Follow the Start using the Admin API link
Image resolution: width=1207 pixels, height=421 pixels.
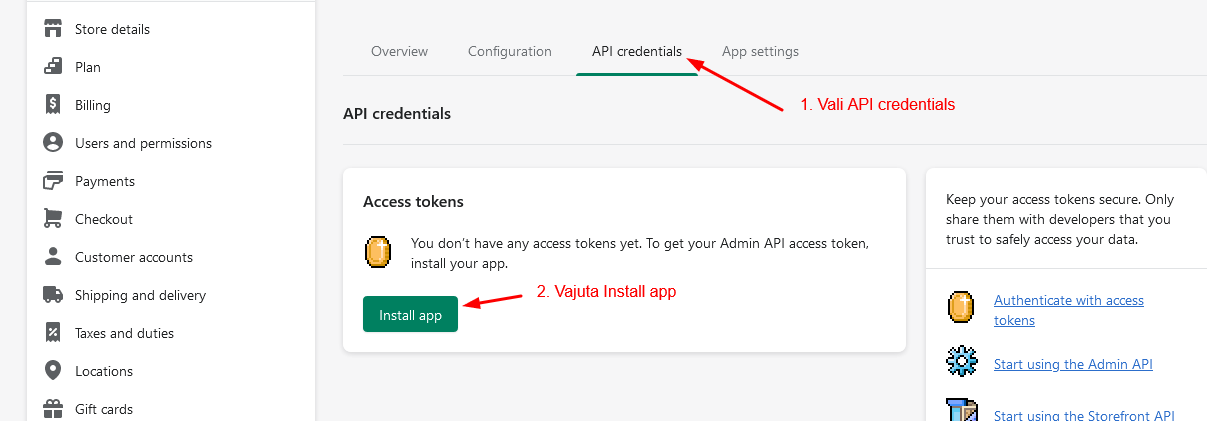(1073, 364)
